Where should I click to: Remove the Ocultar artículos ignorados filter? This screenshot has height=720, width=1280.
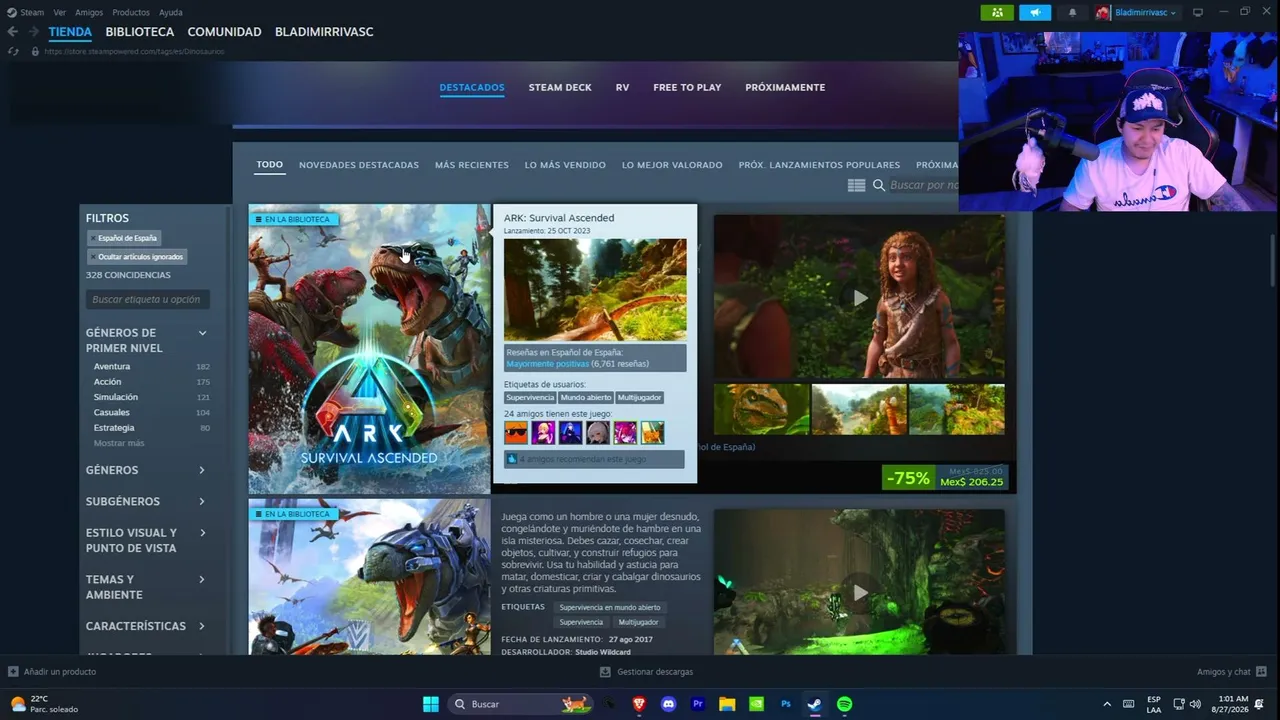[x=93, y=257]
